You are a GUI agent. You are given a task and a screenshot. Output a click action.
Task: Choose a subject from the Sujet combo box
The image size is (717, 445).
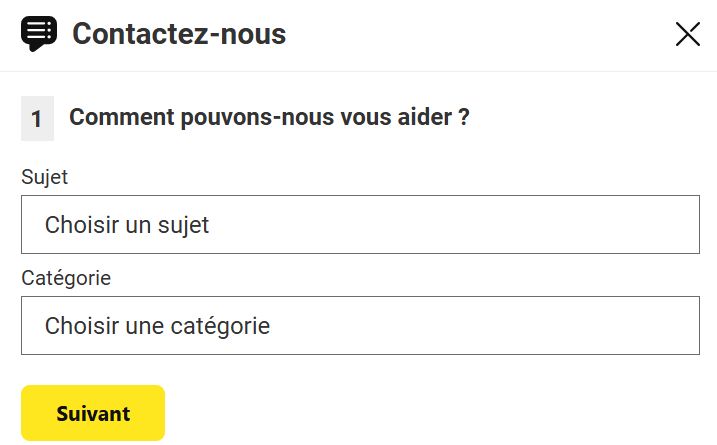360,225
